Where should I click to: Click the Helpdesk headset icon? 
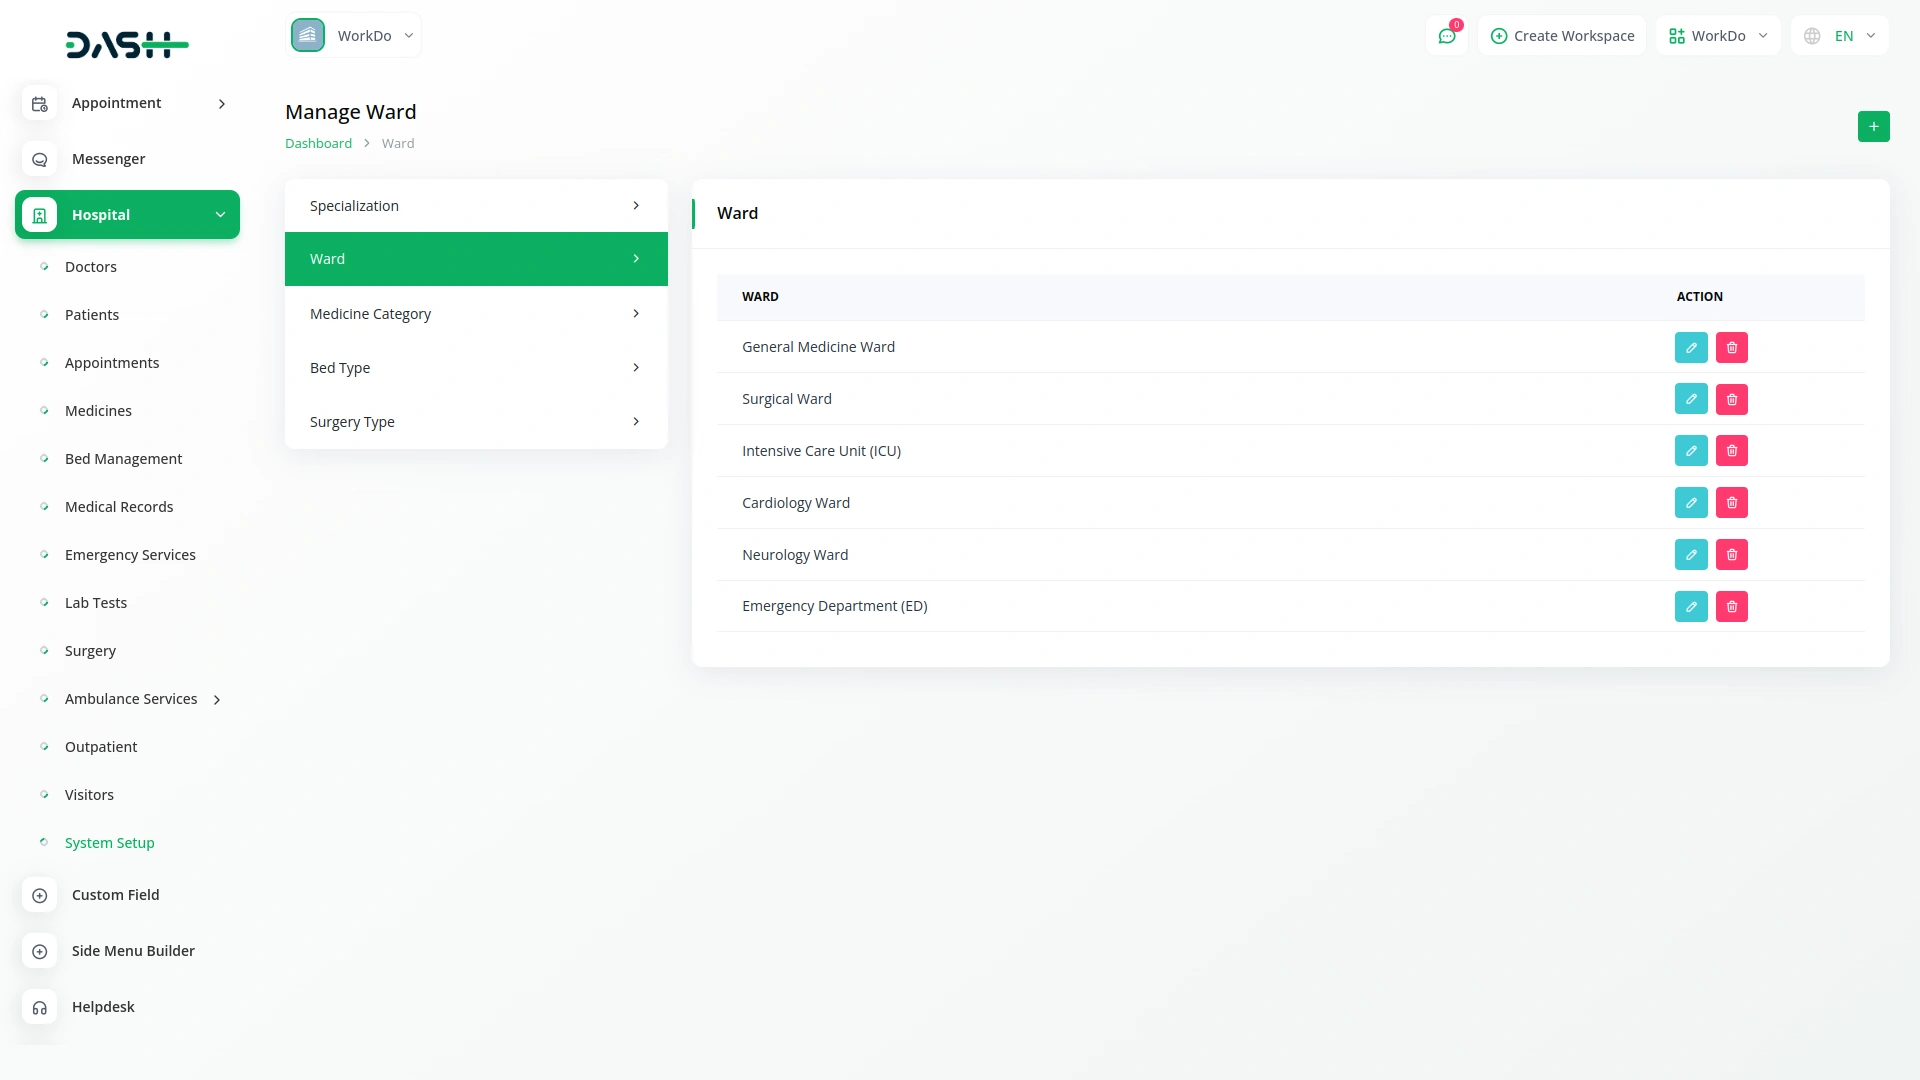pos(40,1007)
